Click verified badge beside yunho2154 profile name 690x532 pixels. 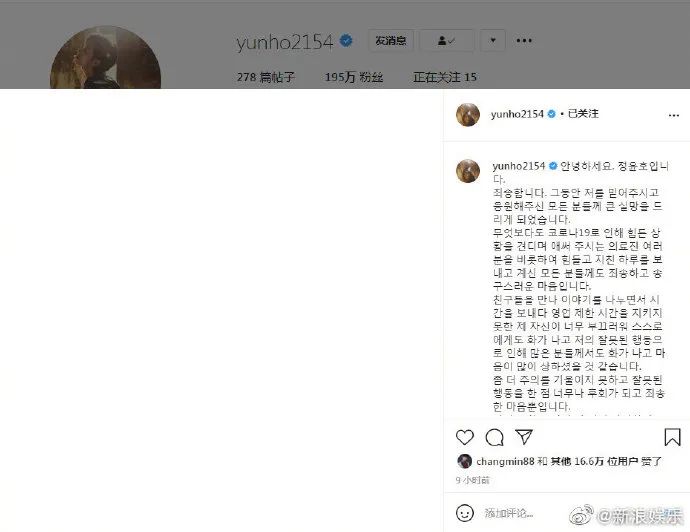(346, 41)
